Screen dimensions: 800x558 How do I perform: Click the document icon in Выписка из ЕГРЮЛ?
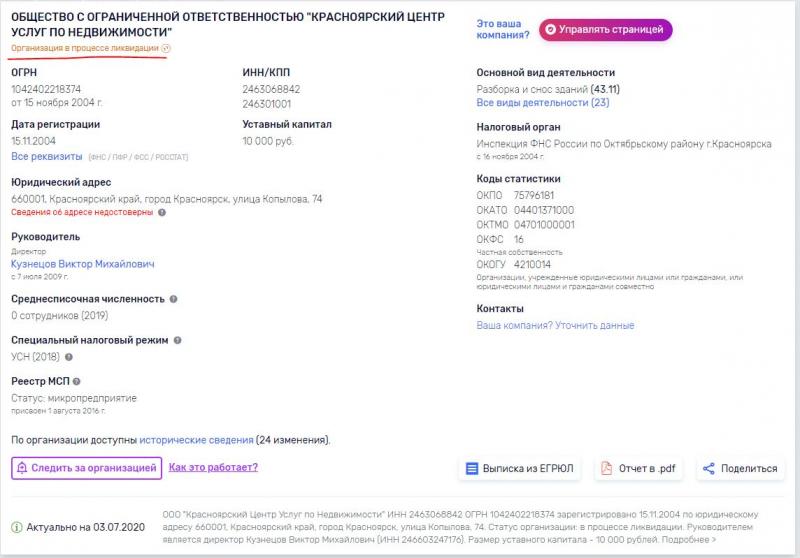[x=472, y=468]
